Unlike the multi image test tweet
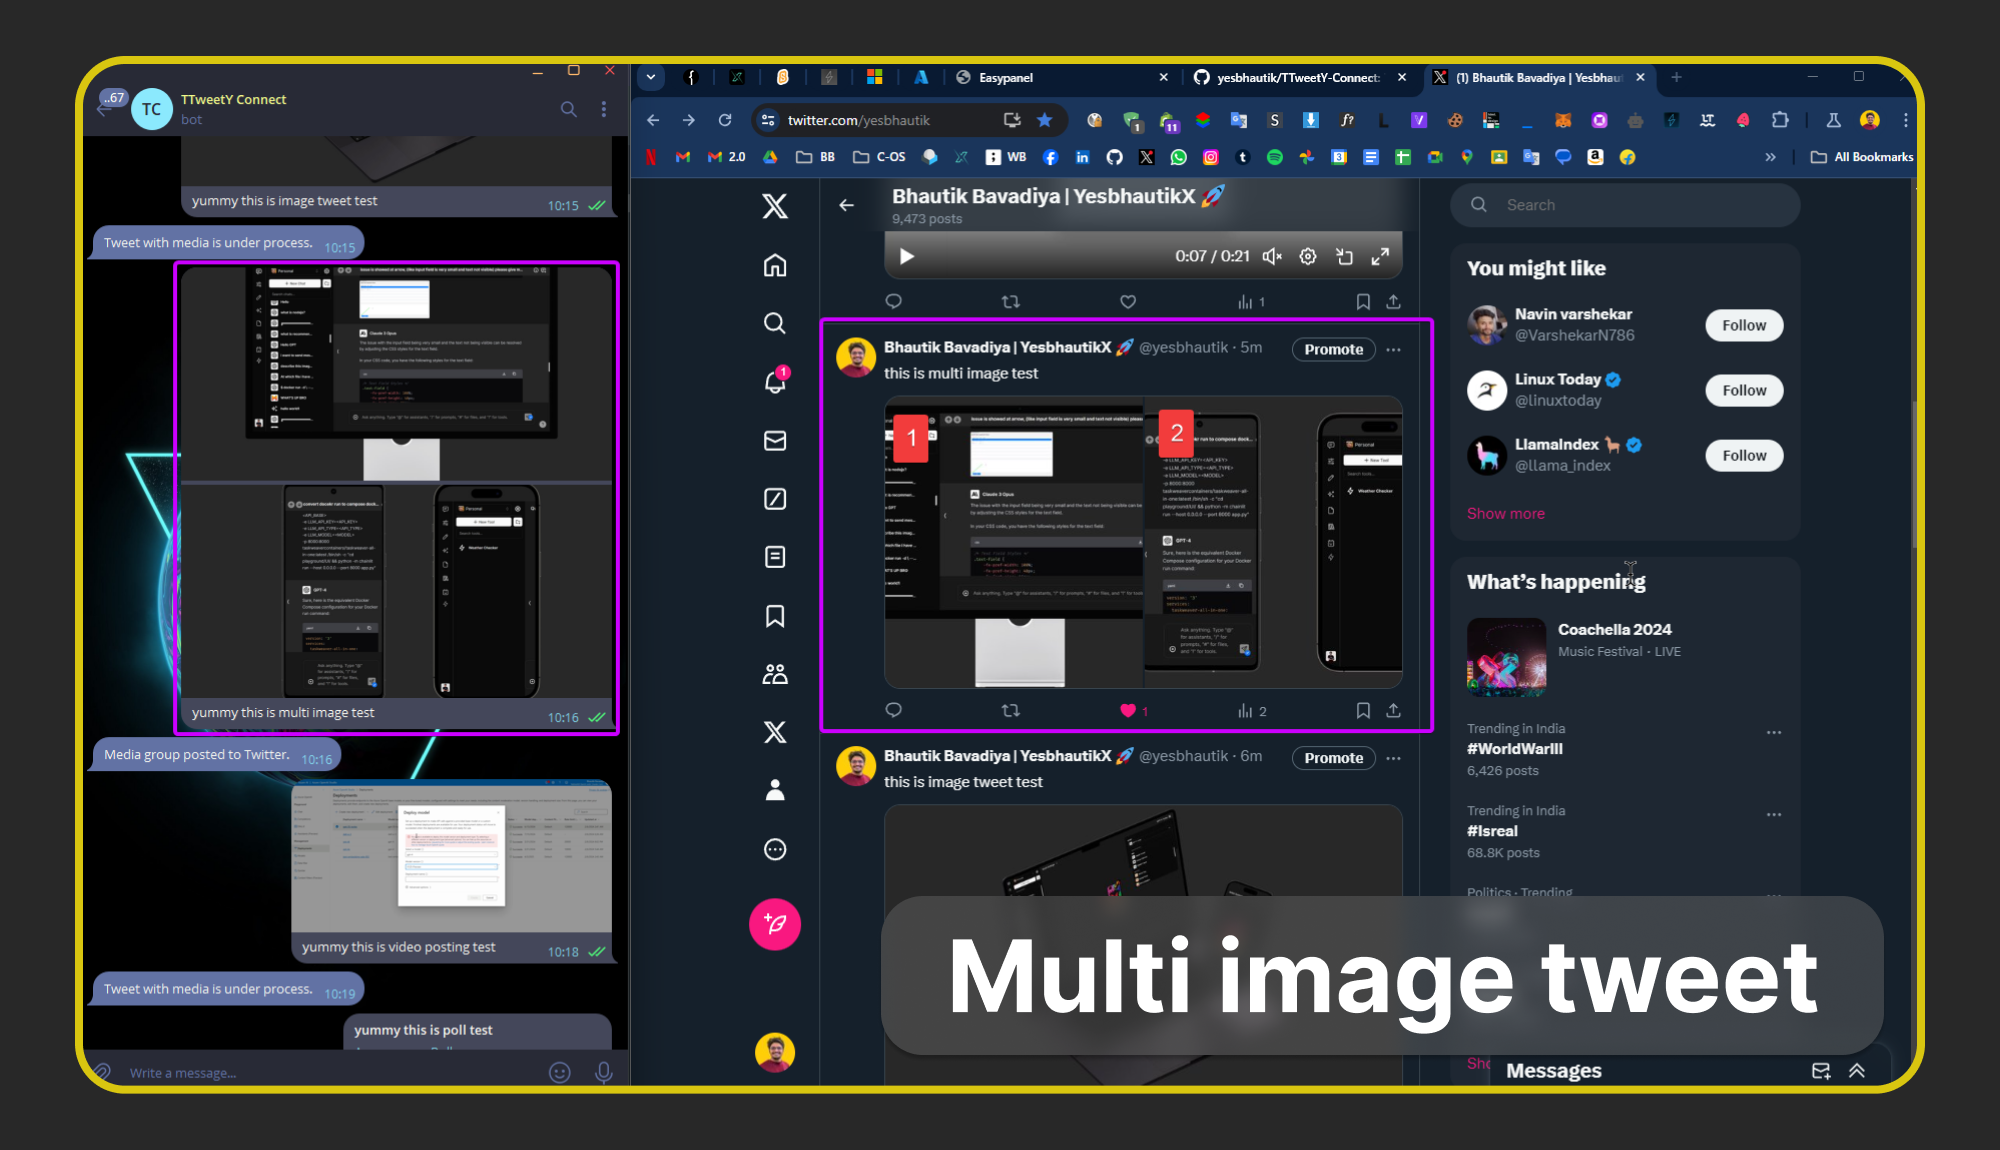The image size is (2000, 1150). tap(1128, 711)
